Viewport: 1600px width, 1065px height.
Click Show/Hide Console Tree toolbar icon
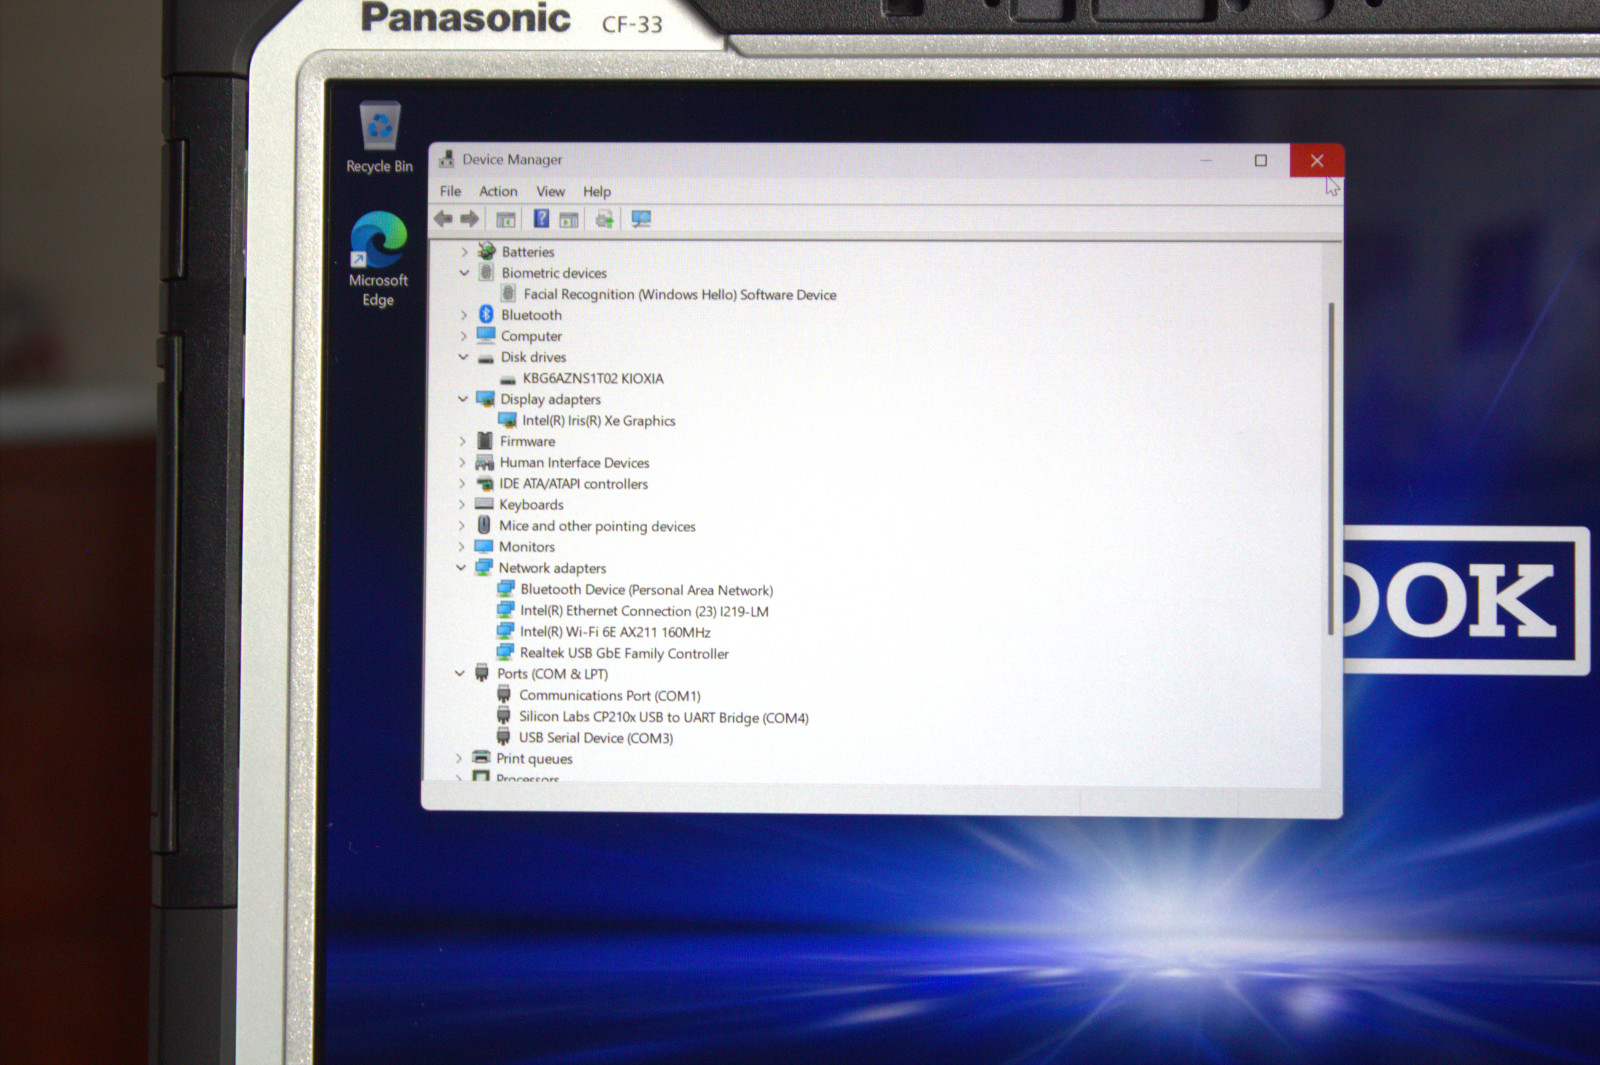[506, 220]
